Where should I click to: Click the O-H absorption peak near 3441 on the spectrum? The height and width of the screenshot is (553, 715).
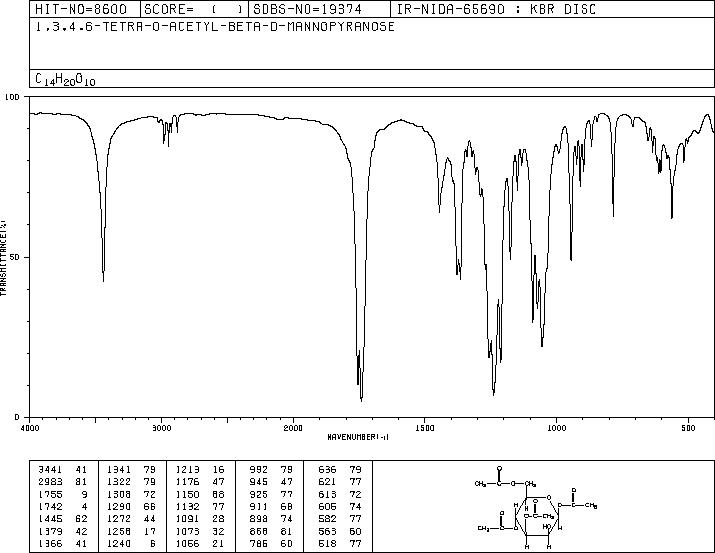click(104, 280)
